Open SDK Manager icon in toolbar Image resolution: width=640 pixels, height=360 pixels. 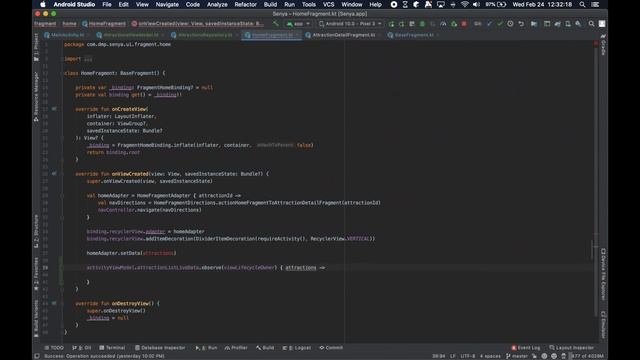click(578, 24)
